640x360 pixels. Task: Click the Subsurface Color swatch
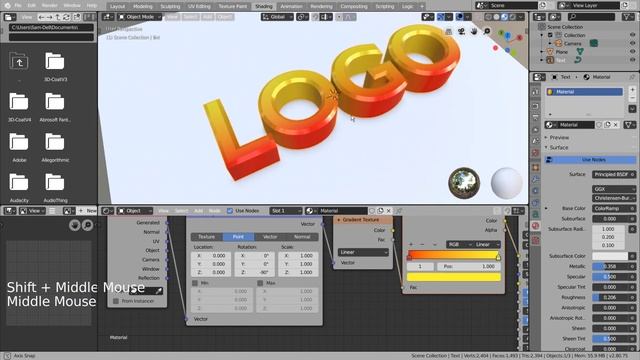(610, 256)
